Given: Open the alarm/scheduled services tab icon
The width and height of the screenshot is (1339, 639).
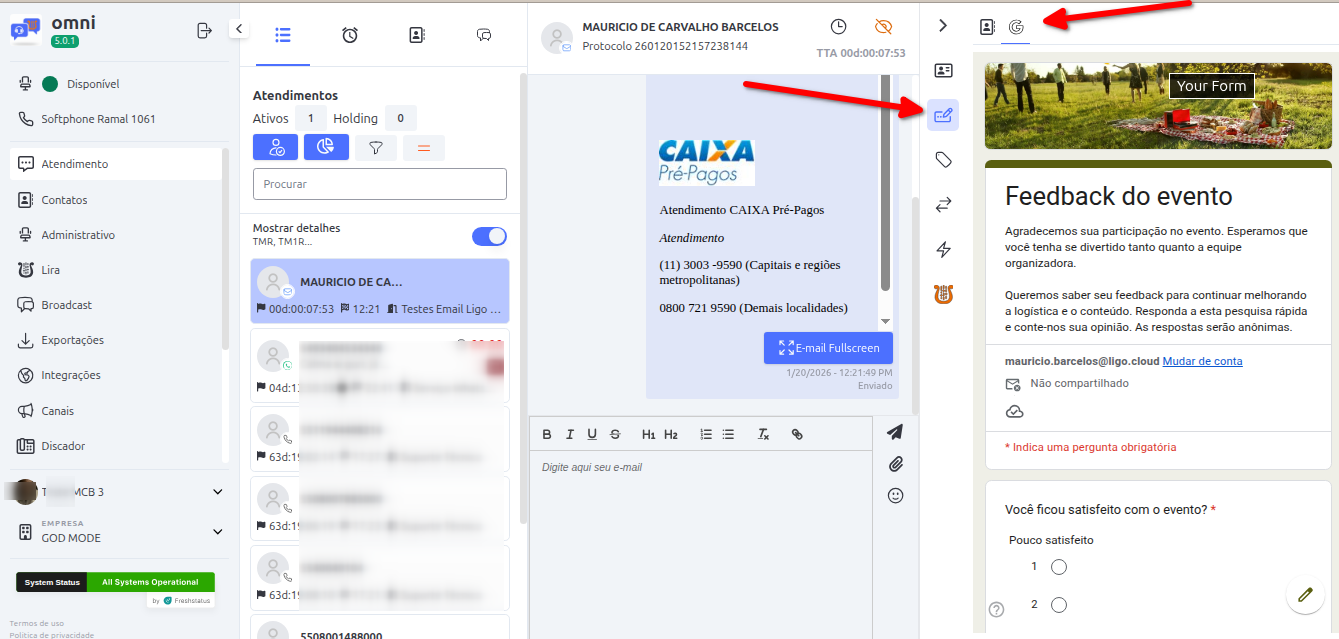Looking at the screenshot, I should pyautogui.click(x=349, y=33).
